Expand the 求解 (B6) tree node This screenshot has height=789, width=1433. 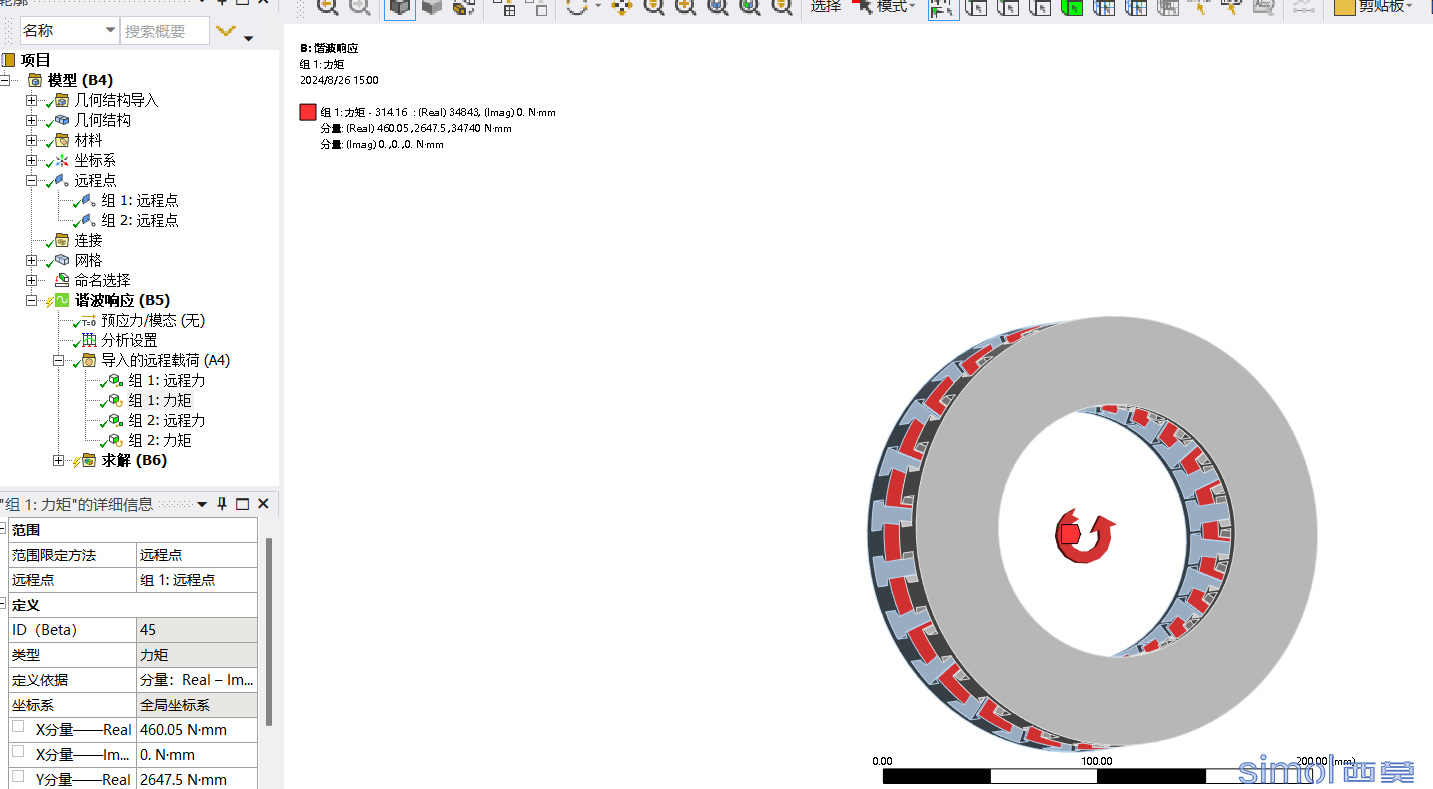coord(59,460)
